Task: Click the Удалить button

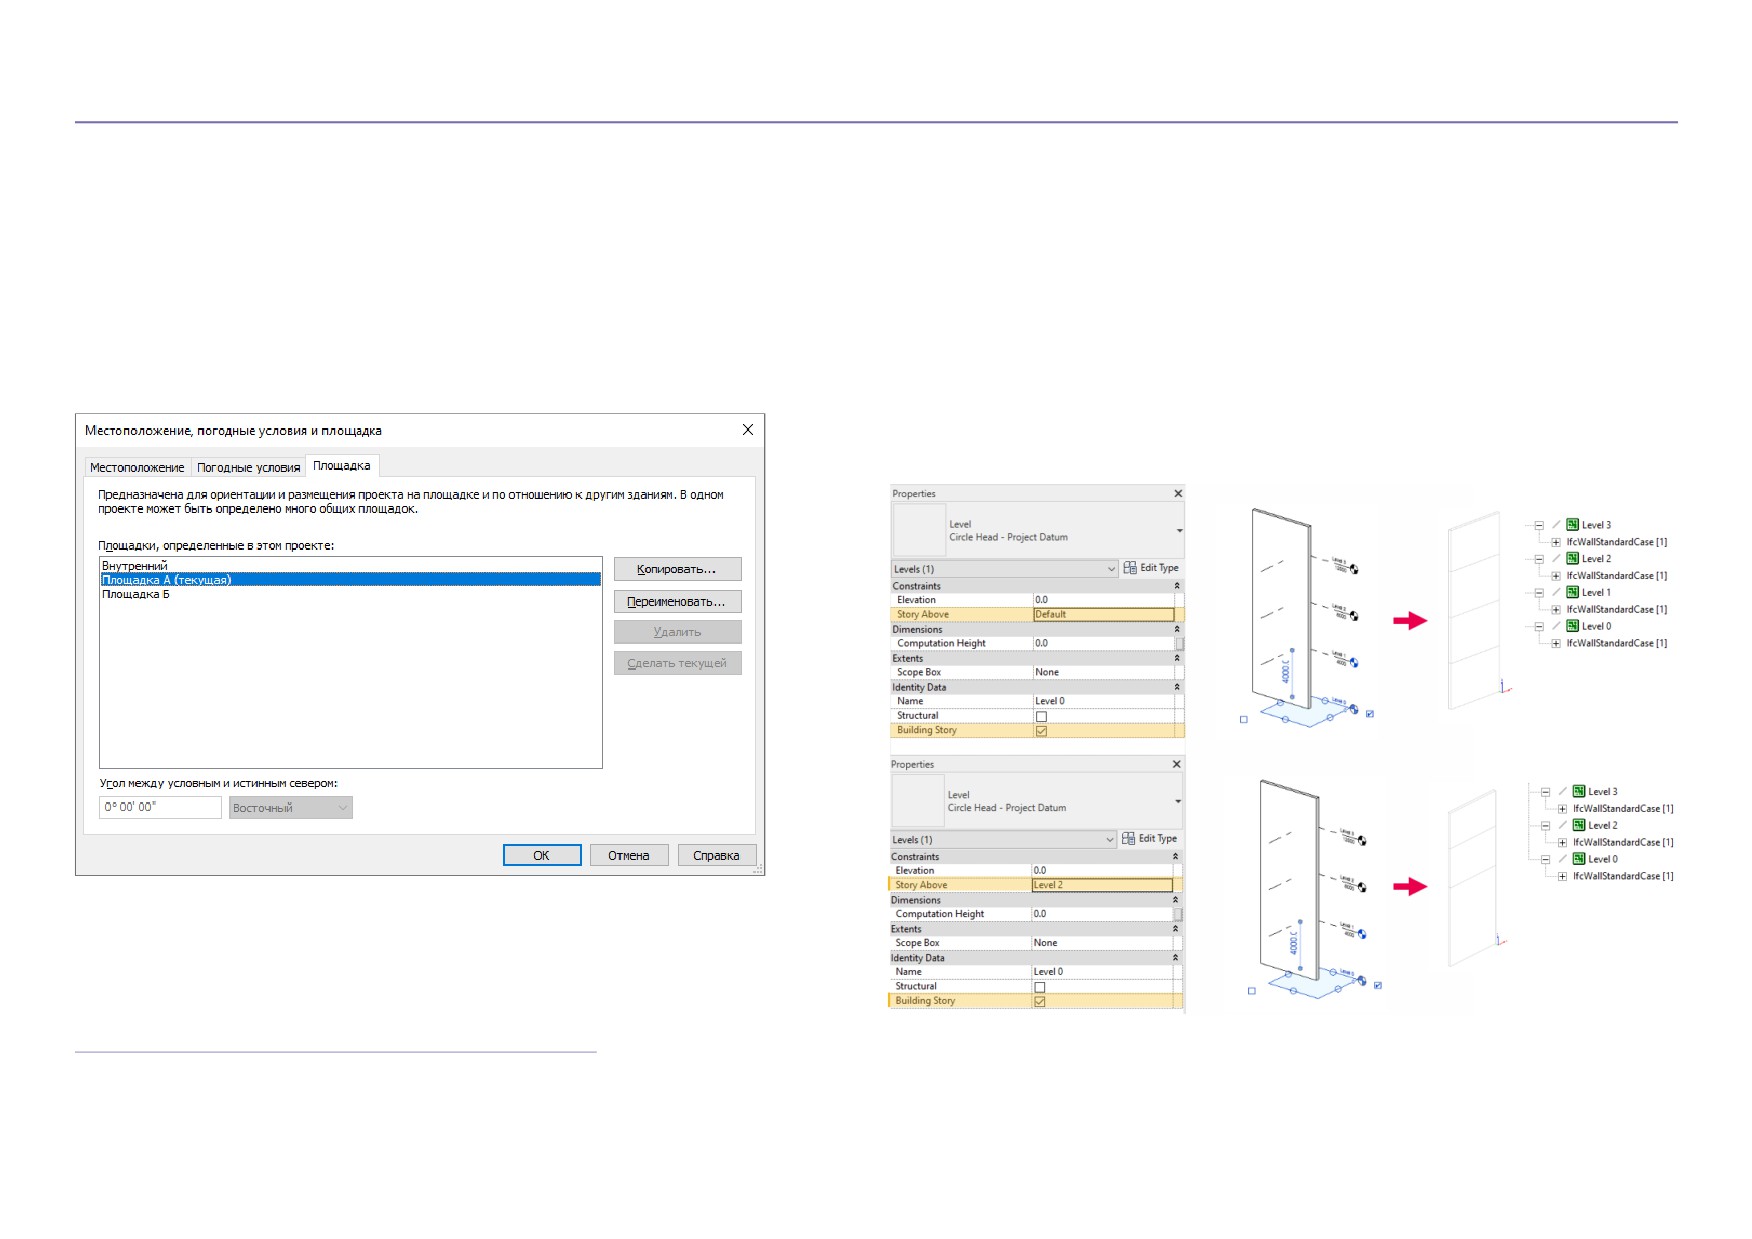Action: click(x=677, y=632)
